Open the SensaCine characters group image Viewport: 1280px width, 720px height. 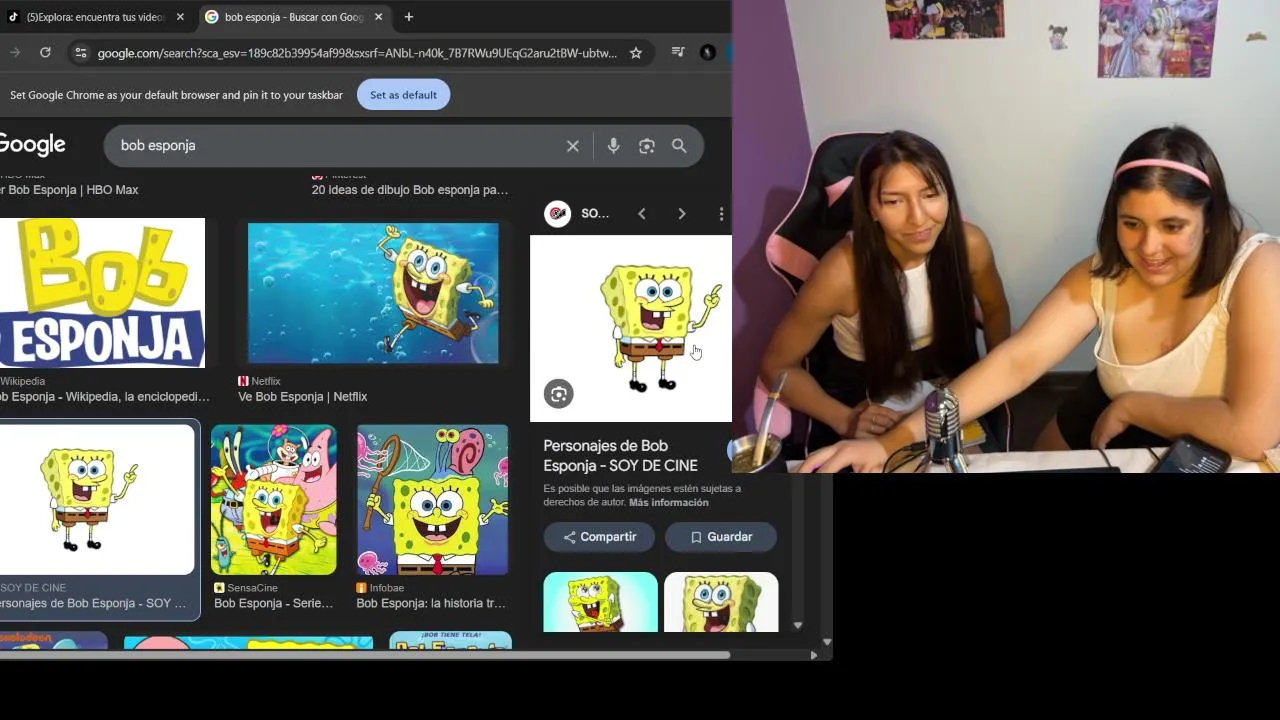[x=274, y=499]
